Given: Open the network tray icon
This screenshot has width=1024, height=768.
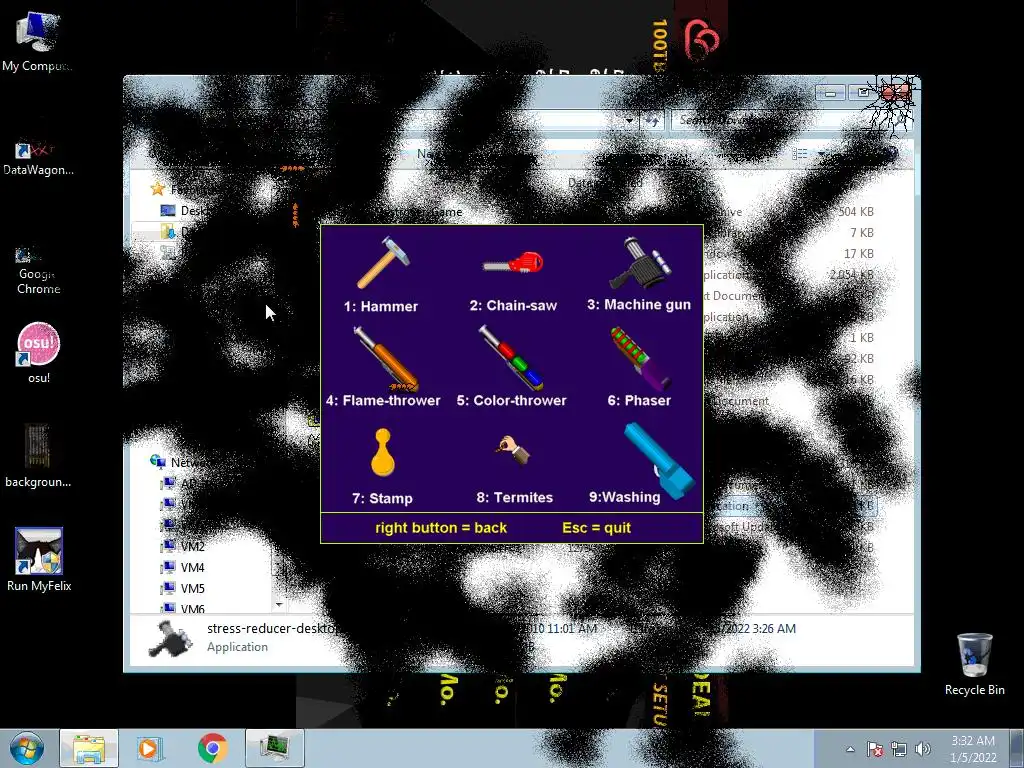Looking at the screenshot, I should pos(899,749).
